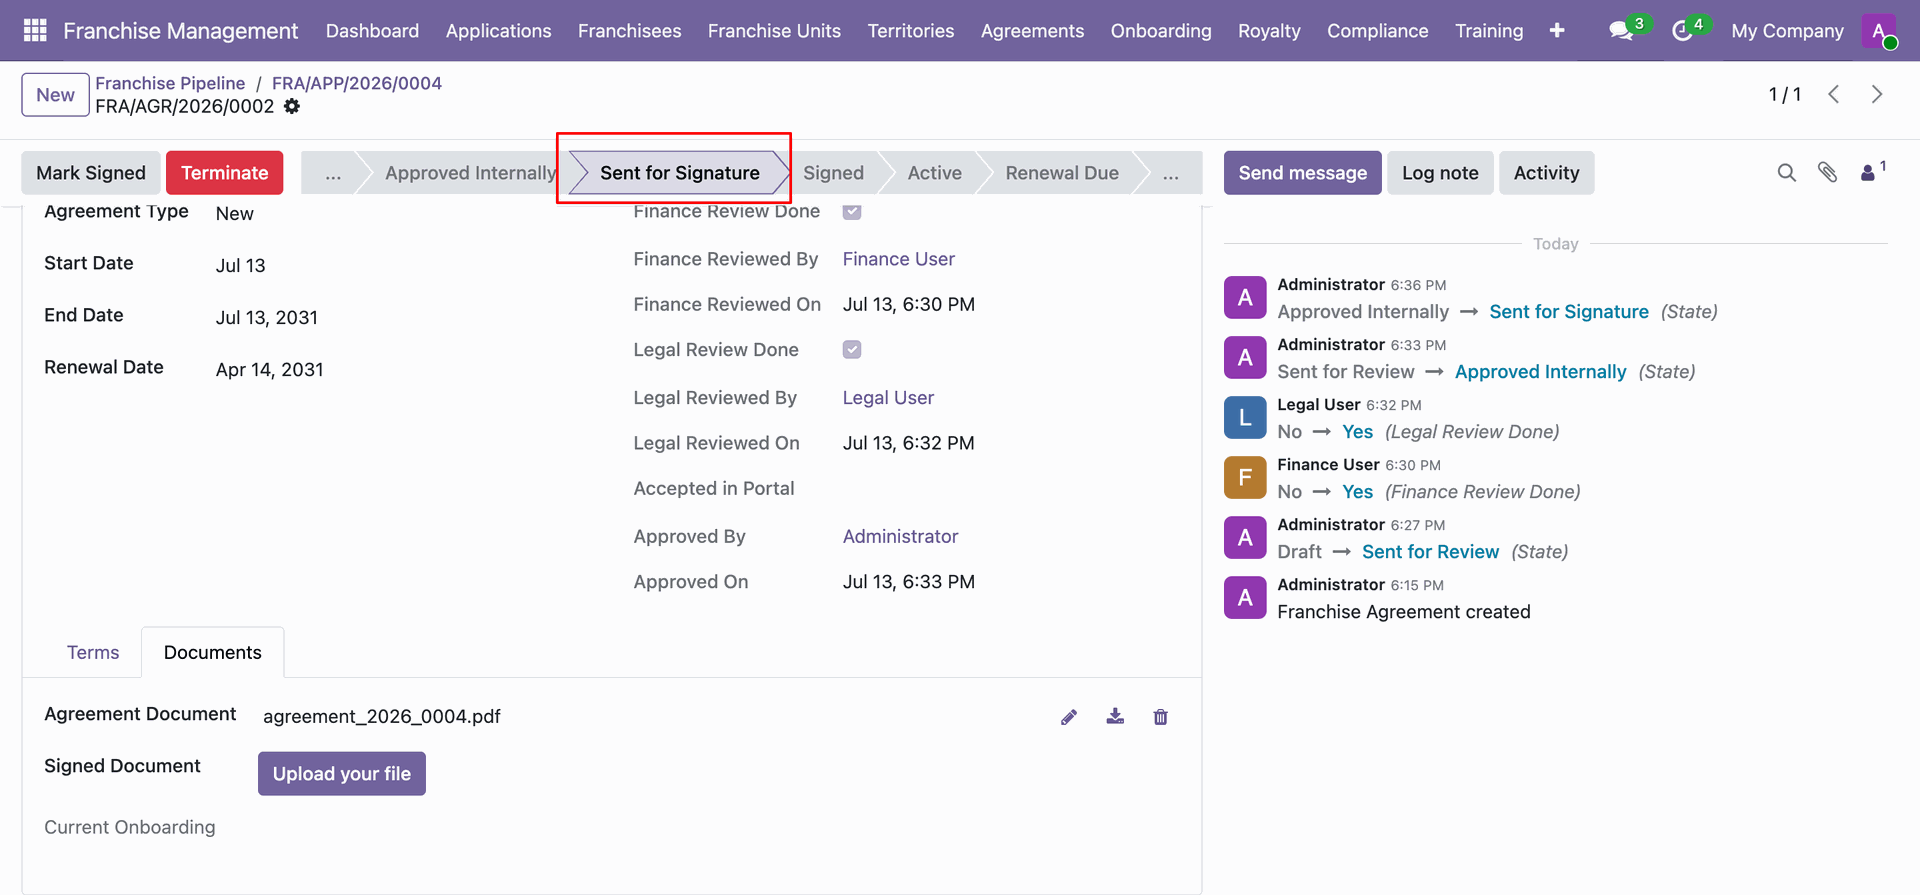Screen dimensions: 1920x895
Task: Open Franchisees menu
Action: pos(629,31)
